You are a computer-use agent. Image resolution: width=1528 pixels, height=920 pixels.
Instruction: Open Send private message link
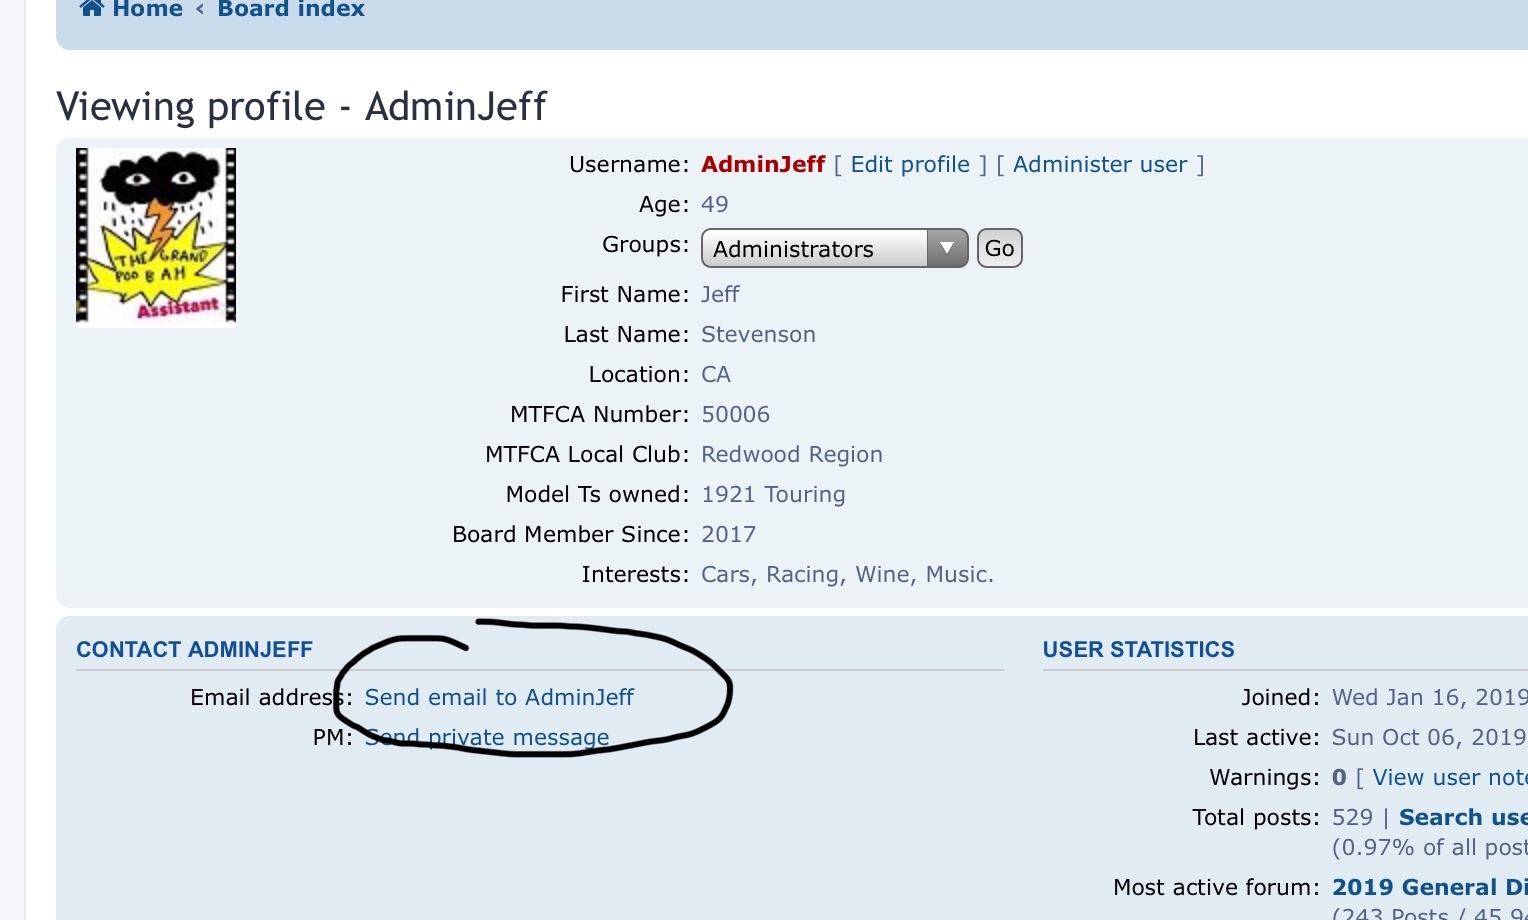[x=487, y=738]
